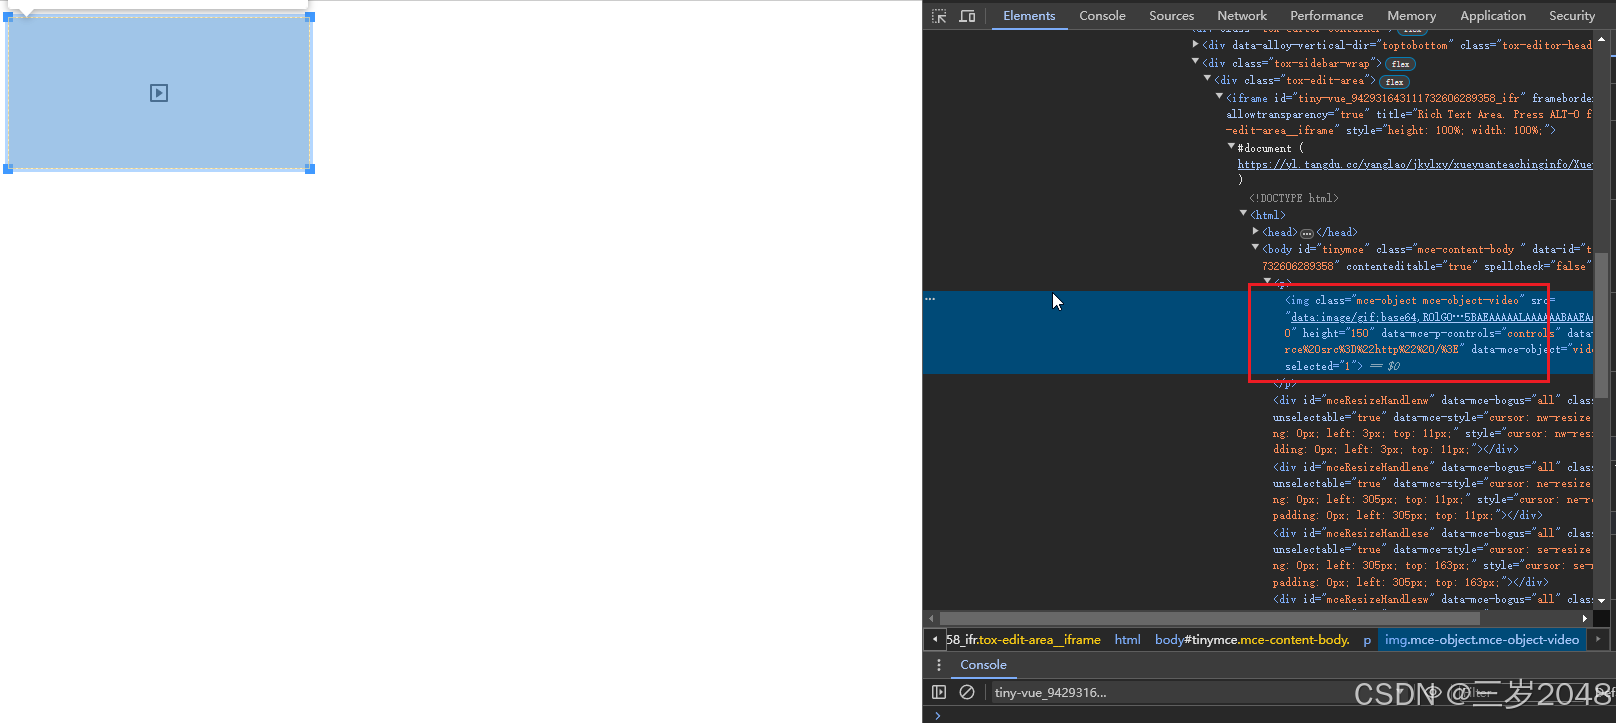Select img.mce-object.mce-object-video breadcrumb

(1482, 640)
